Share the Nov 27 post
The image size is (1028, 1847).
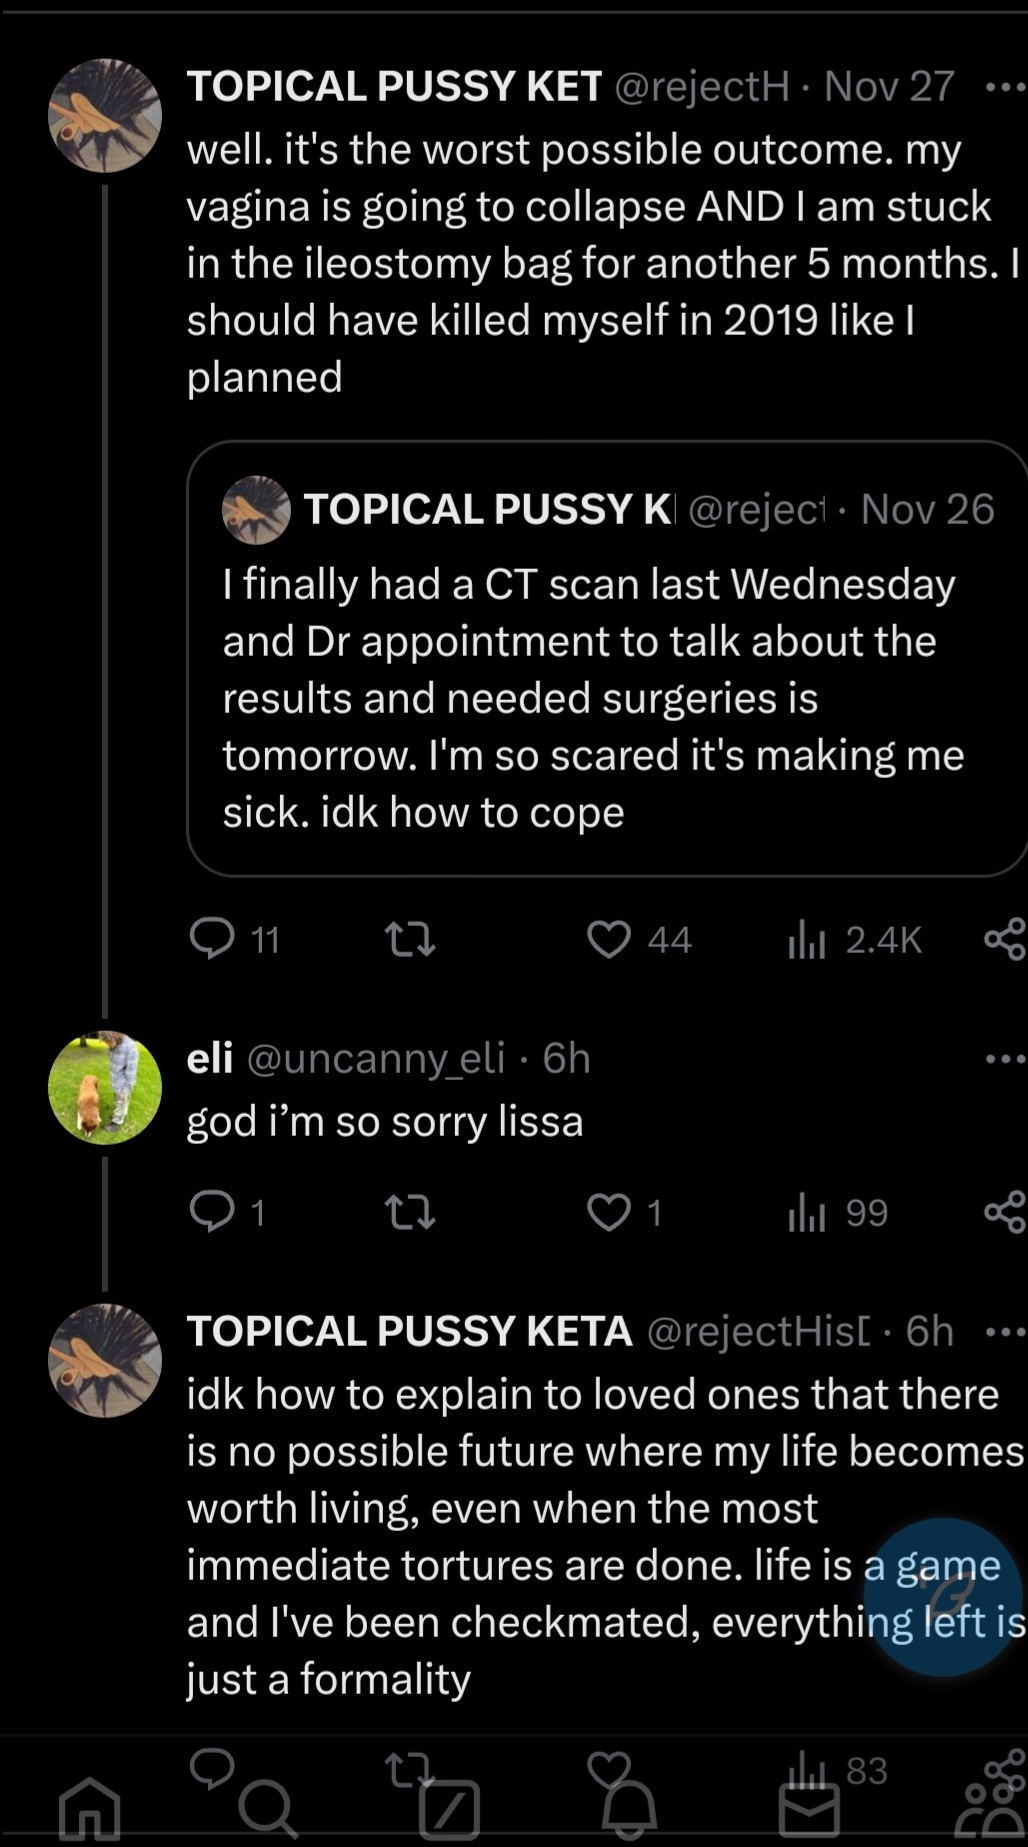point(1004,939)
